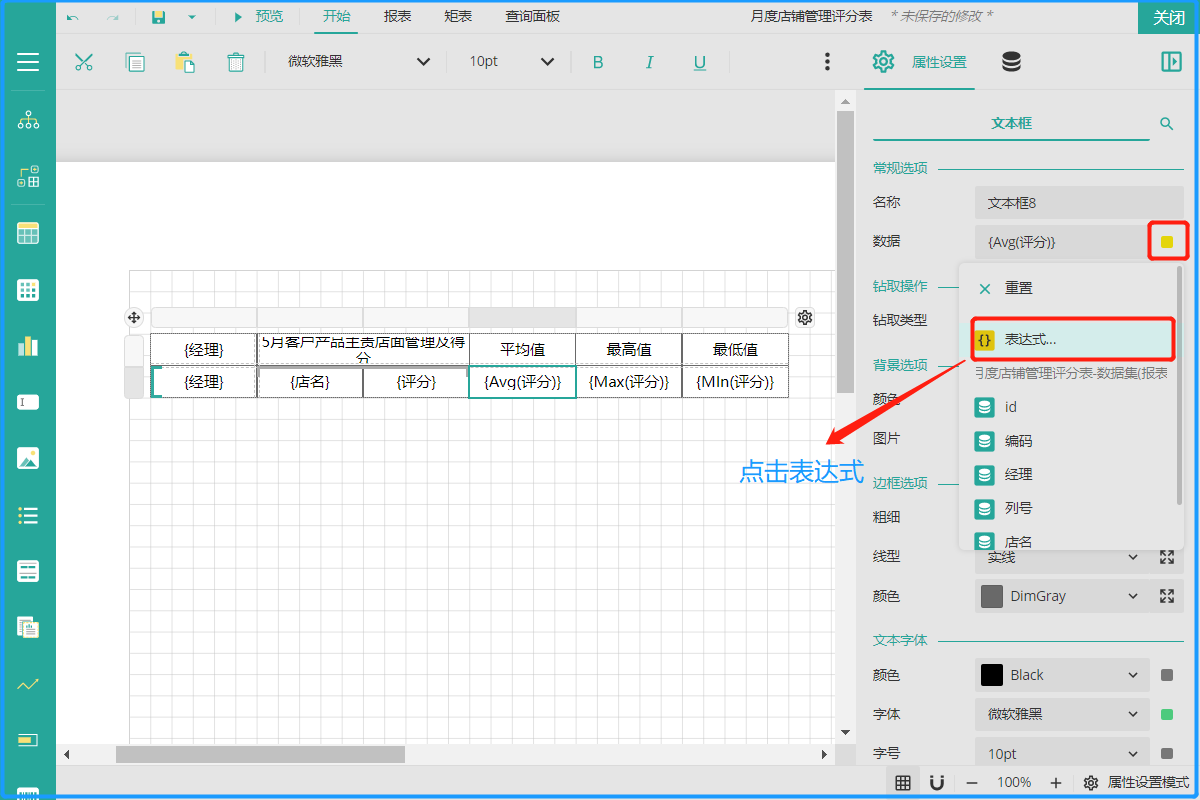Select the bar chart tool in sidebar

28,346
